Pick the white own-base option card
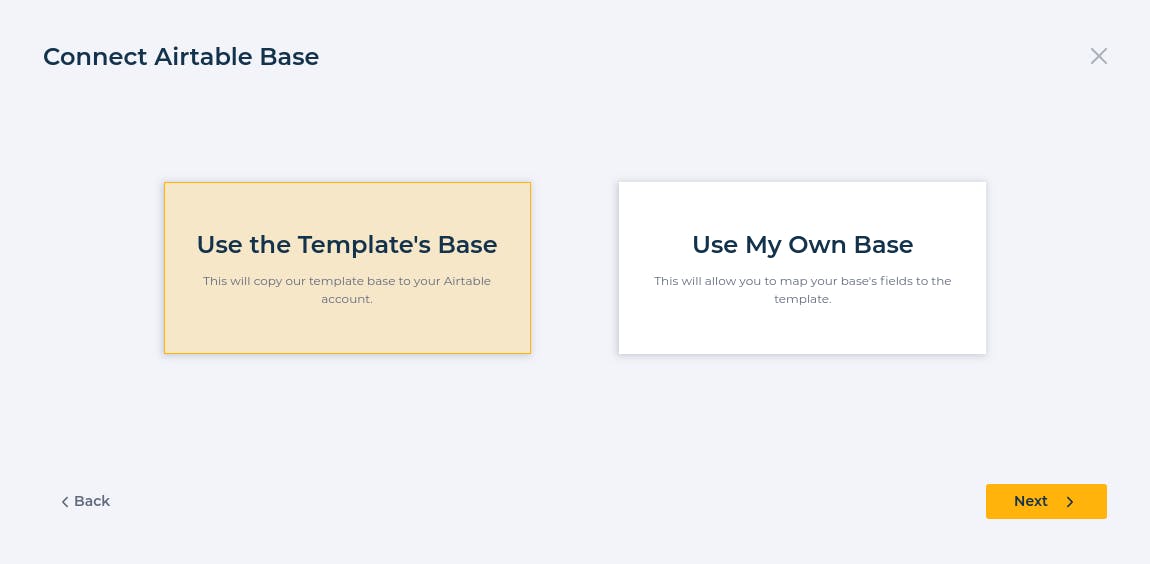1150x564 pixels. tap(802, 268)
